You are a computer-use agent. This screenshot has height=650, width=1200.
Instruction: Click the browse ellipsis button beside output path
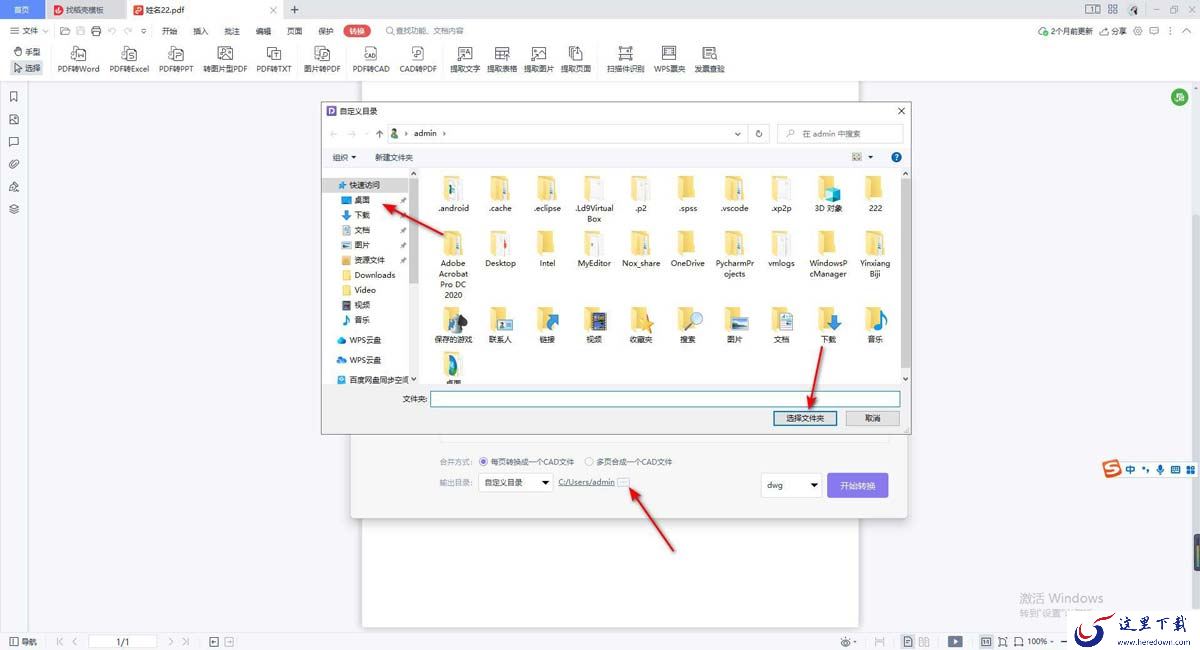point(623,482)
